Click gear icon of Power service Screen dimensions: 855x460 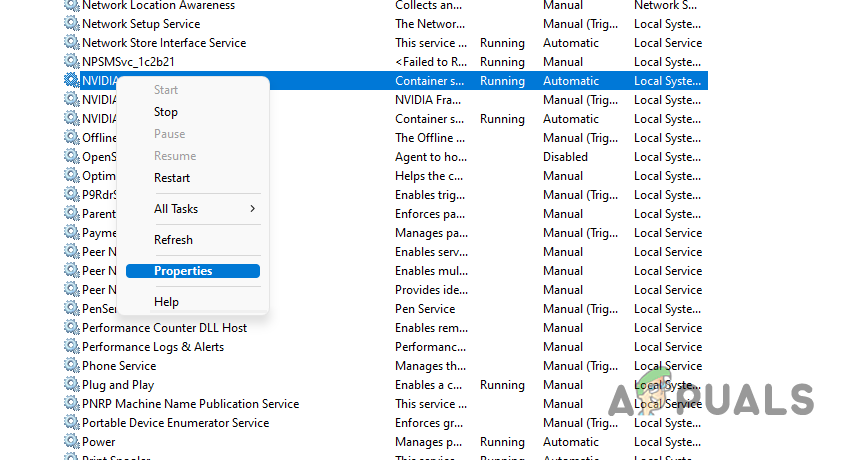(71, 441)
